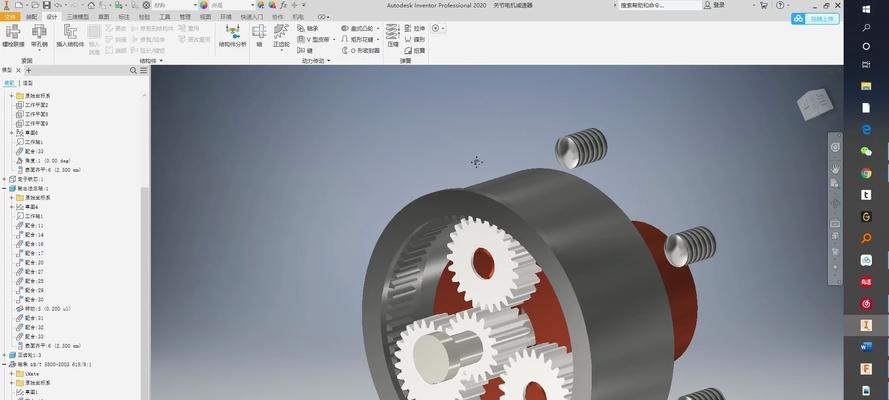Screen dimensions: 889x400
Task: Choose the V型皮带 V-belts tool
Action: point(314,40)
